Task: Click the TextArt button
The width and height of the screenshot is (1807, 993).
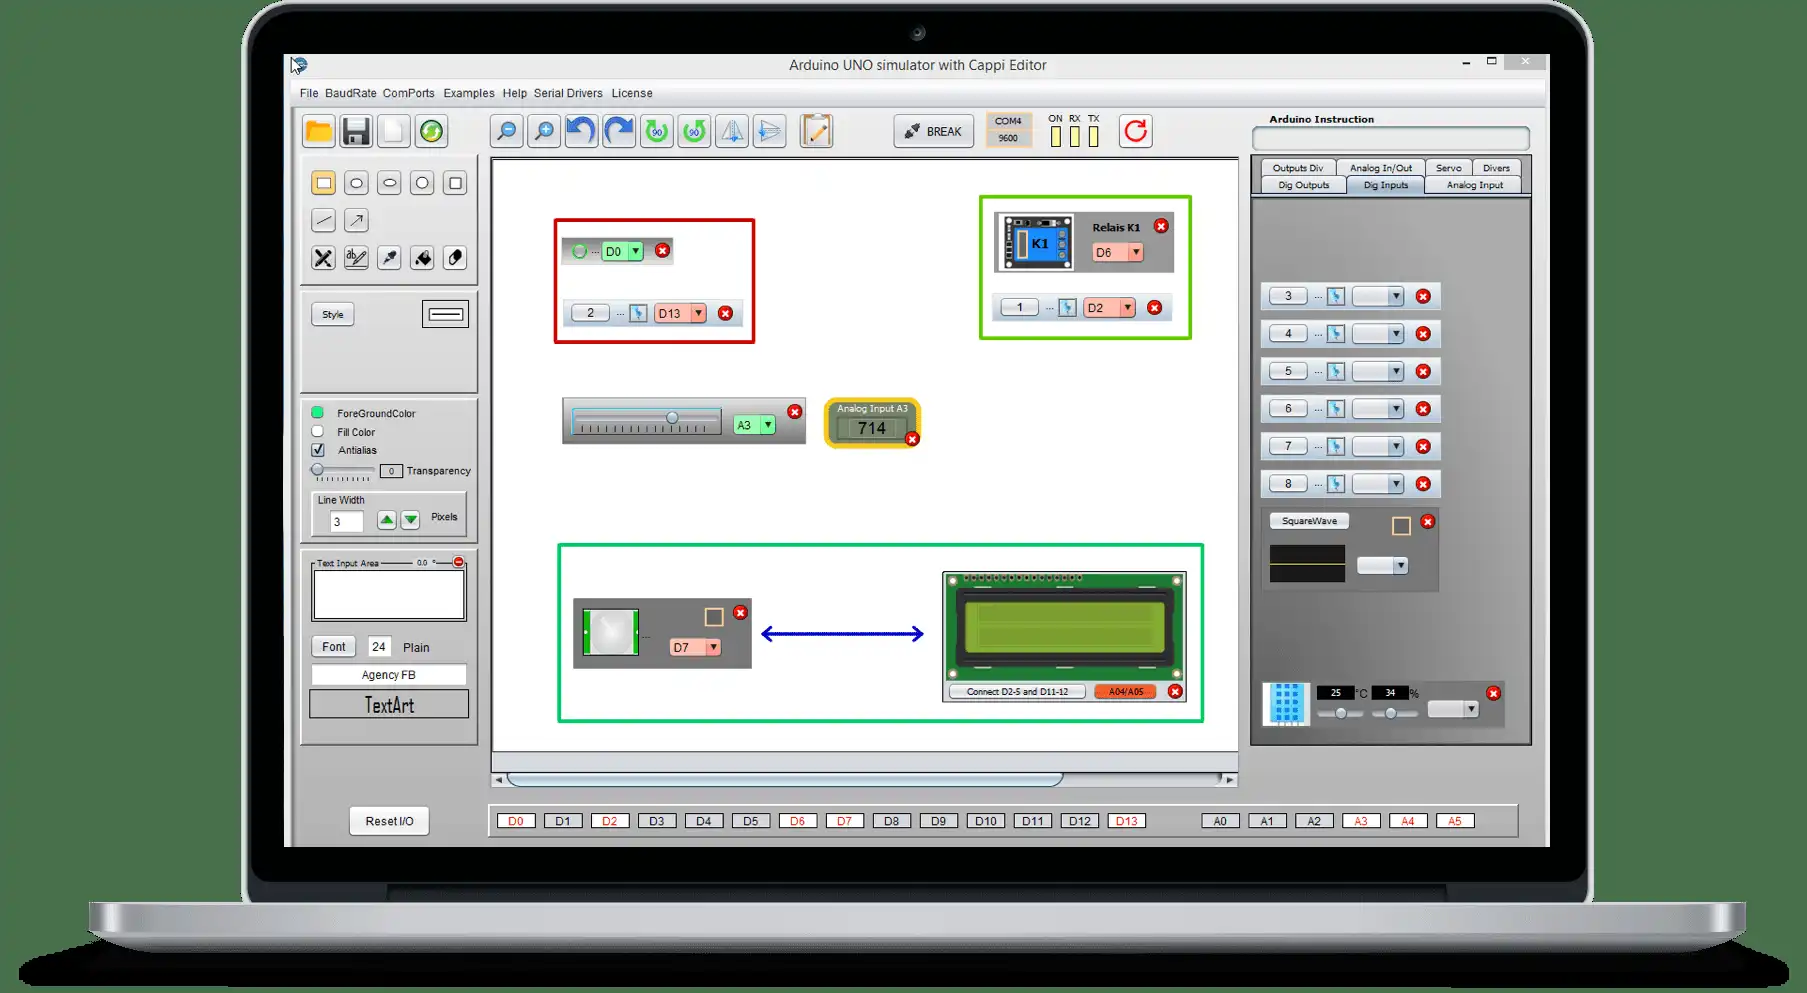Action: [389, 705]
